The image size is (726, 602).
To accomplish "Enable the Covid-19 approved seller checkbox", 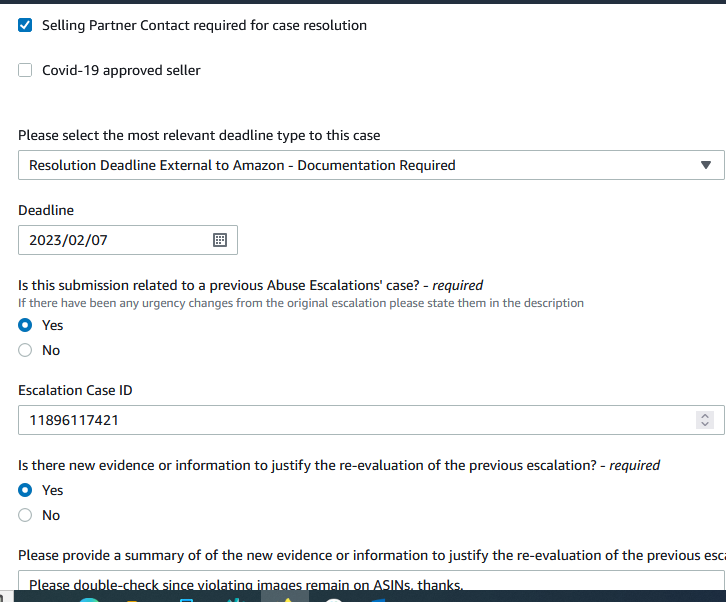I will [25, 70].
